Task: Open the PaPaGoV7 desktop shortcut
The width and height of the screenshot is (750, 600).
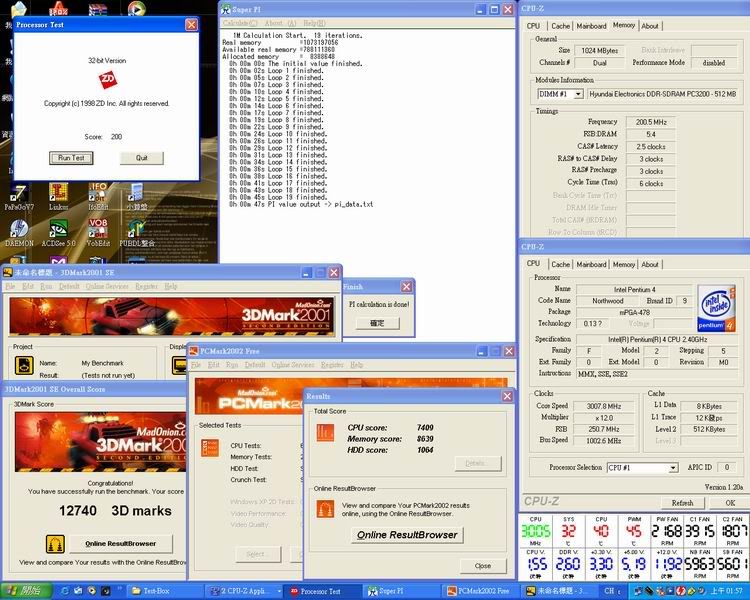Action: click(x=19, y=198)
